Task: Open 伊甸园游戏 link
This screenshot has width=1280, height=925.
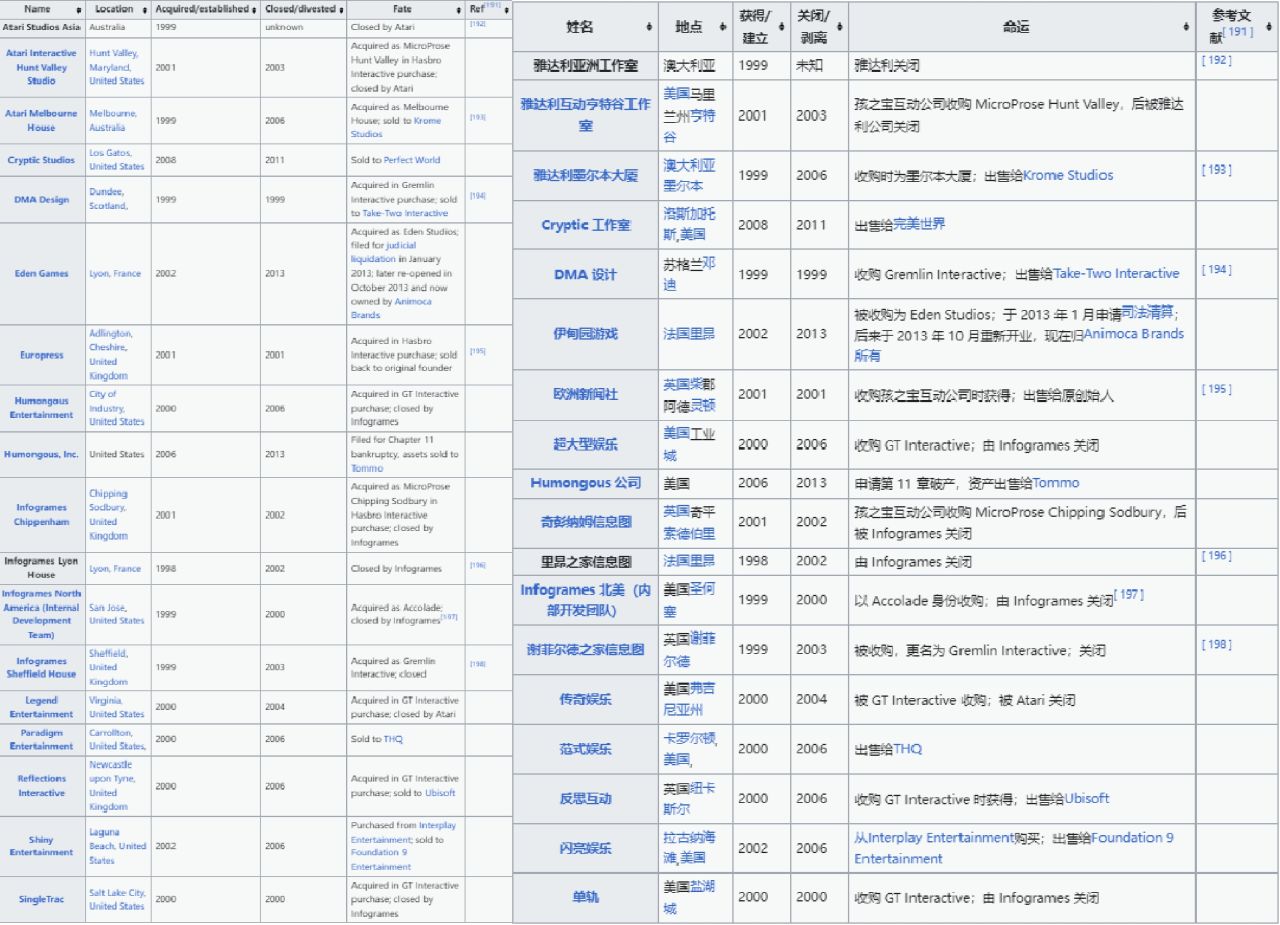Action: click(585, 334)
